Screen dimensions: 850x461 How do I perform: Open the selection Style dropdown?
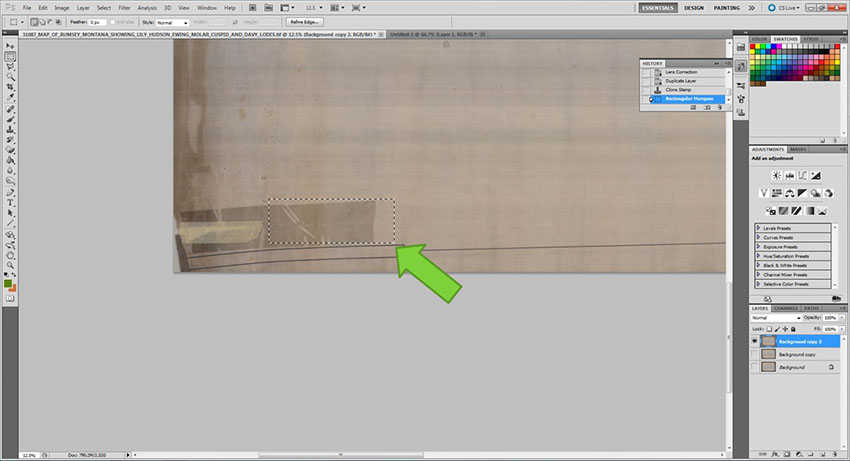pyautogui.click(x=170, y=21)
